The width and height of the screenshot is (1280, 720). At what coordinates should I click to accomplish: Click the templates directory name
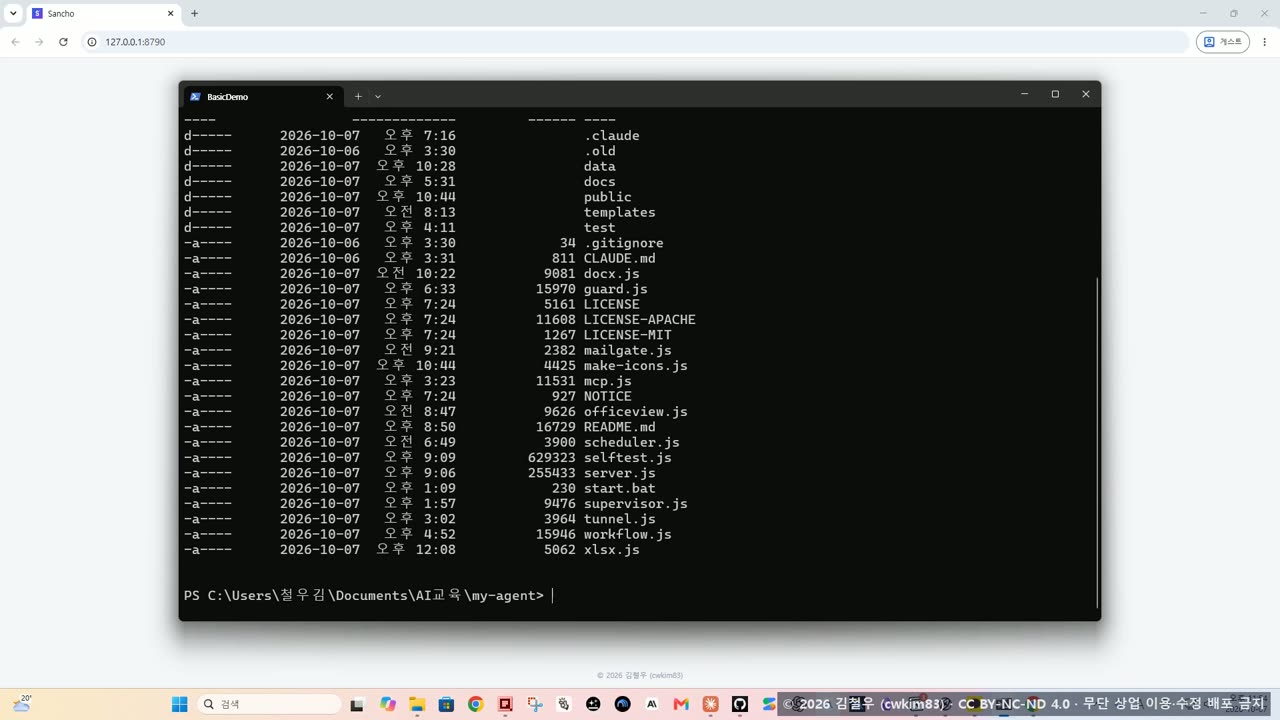(x=620, y=212)
